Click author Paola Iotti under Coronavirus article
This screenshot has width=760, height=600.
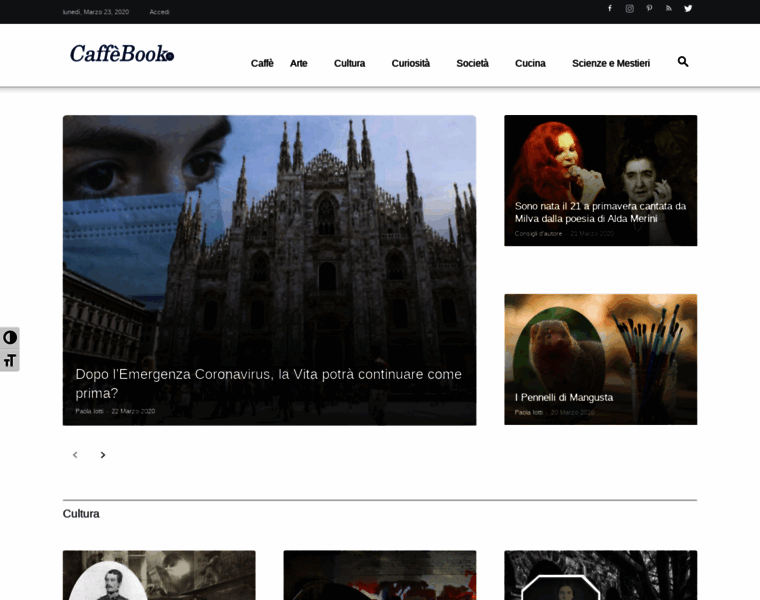[x=89, y=411]
